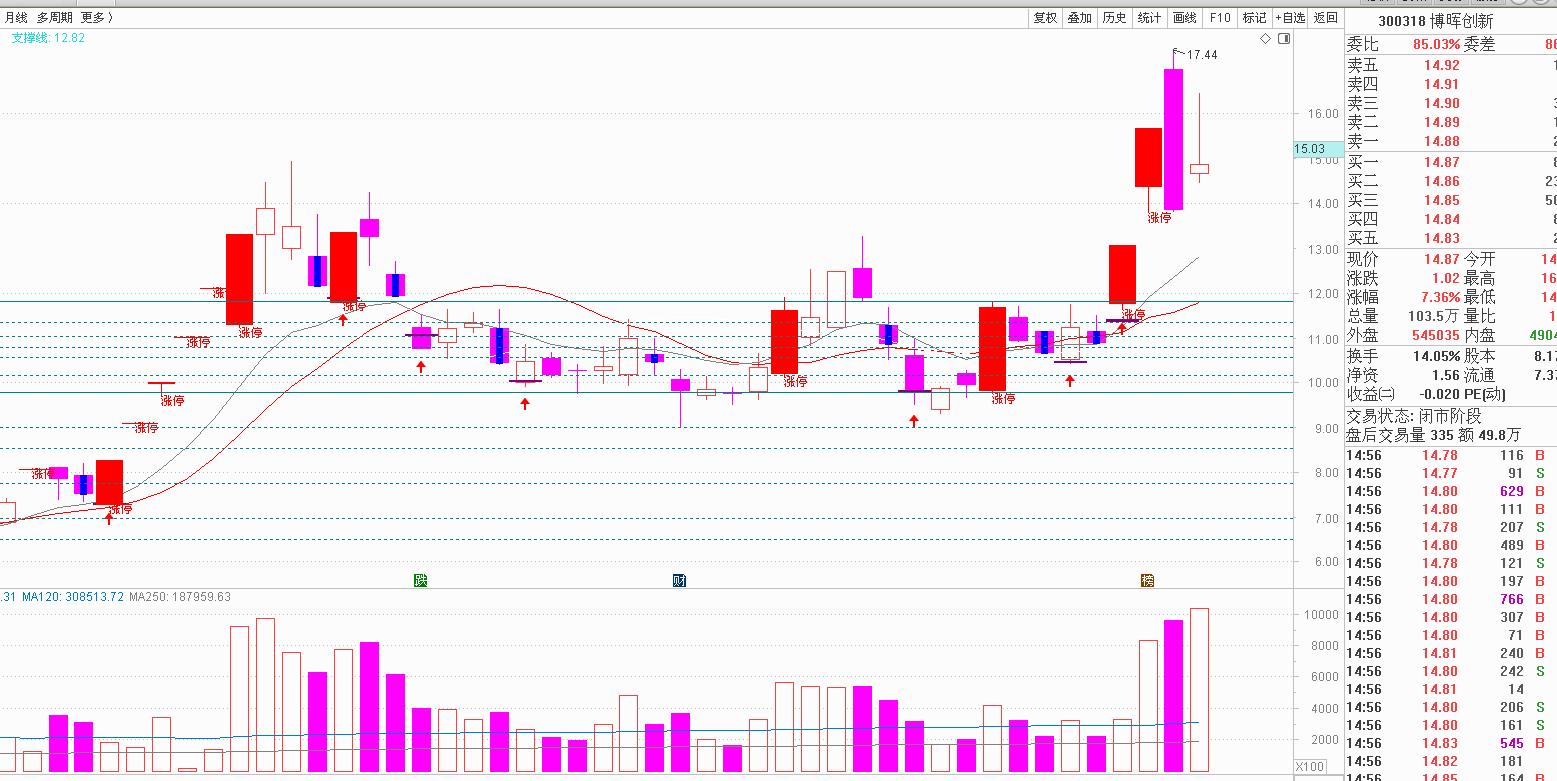
Task: Select the 买二 bid price 14.86
Action: point(1442,181)
